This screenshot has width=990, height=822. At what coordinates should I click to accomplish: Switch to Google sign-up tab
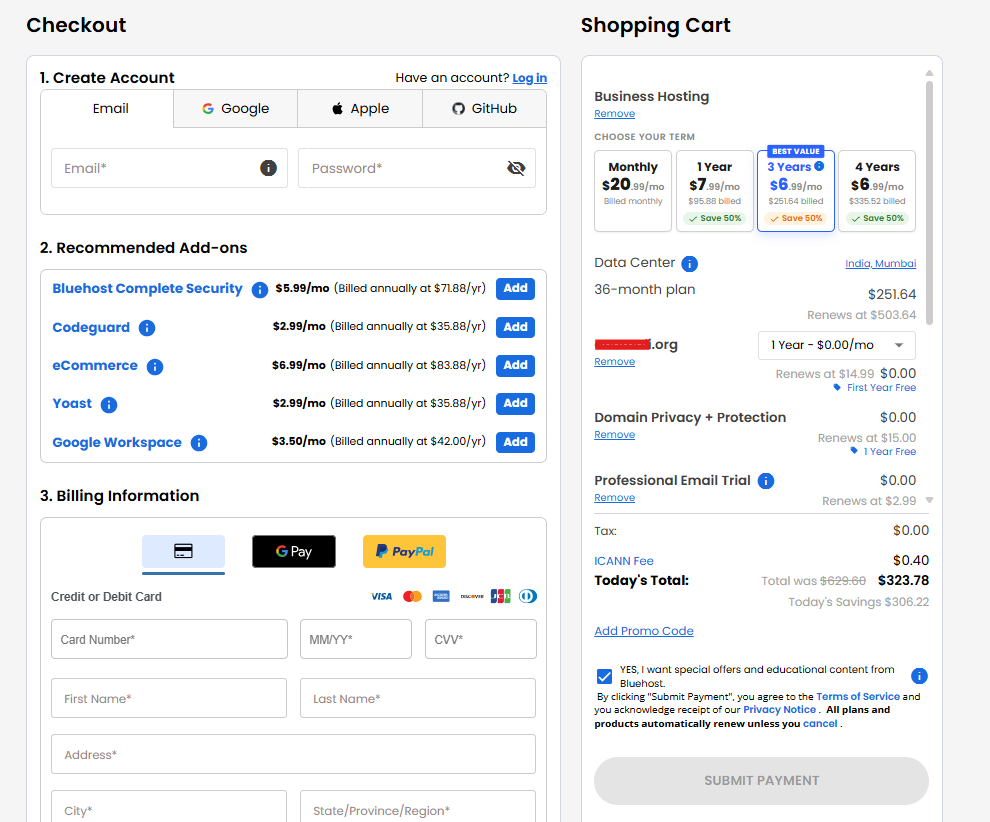point(236,109)
